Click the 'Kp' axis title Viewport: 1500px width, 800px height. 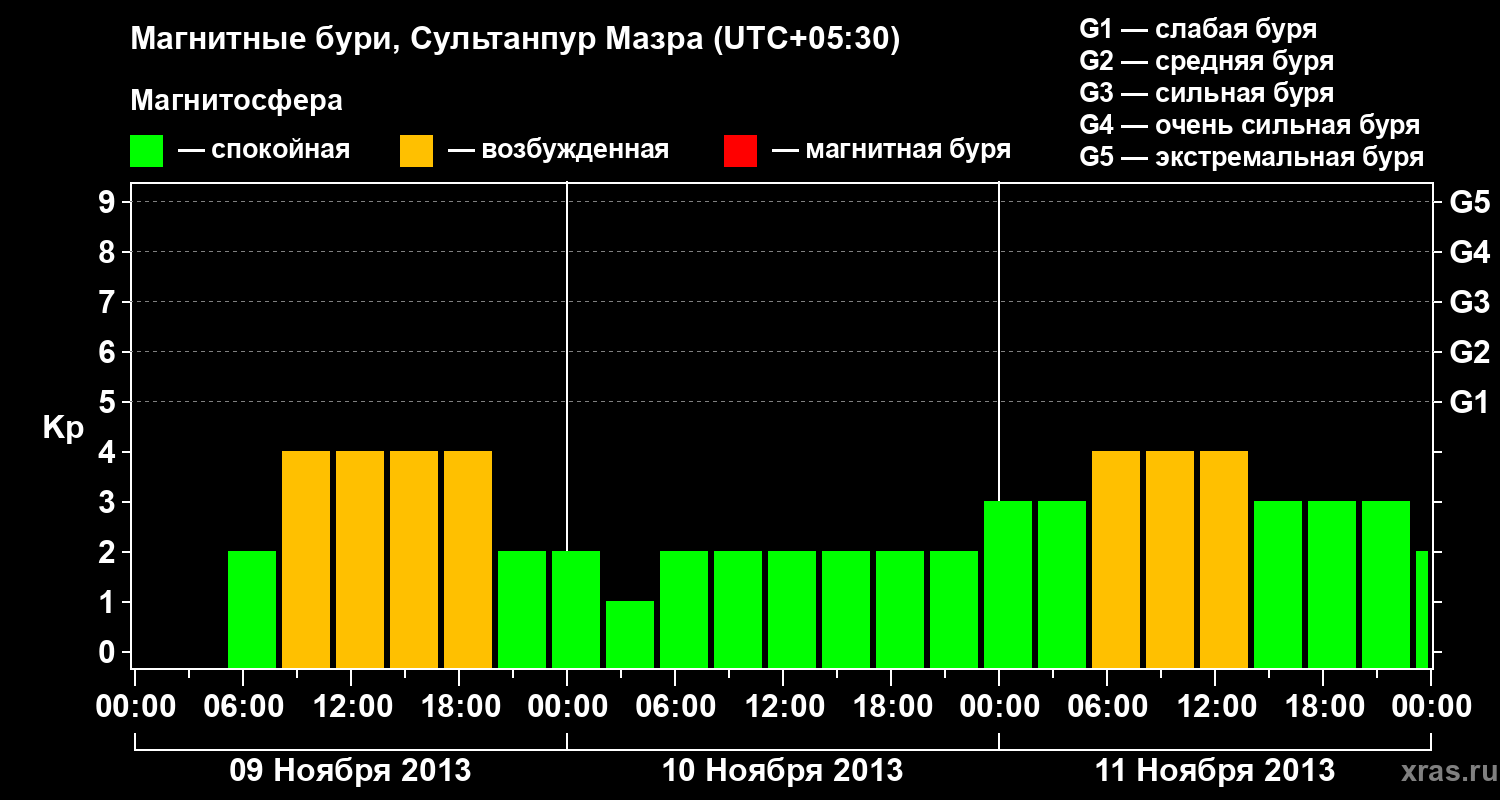click(x=63, y=428)
